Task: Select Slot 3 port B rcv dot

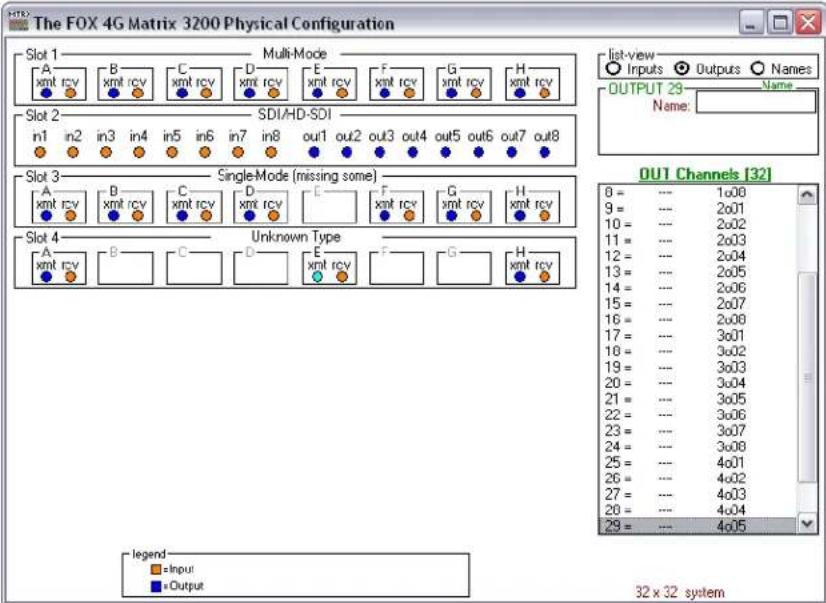Action: 137,215
